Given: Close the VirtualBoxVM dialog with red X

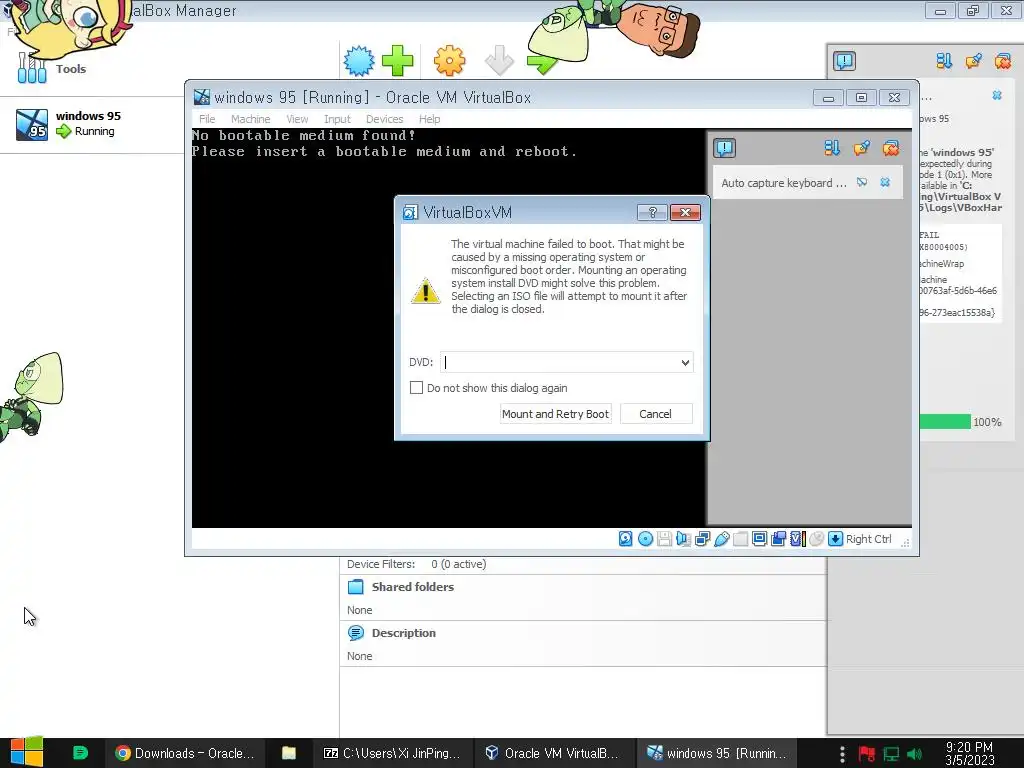Looking at the screenshot, I should point(685,212).
